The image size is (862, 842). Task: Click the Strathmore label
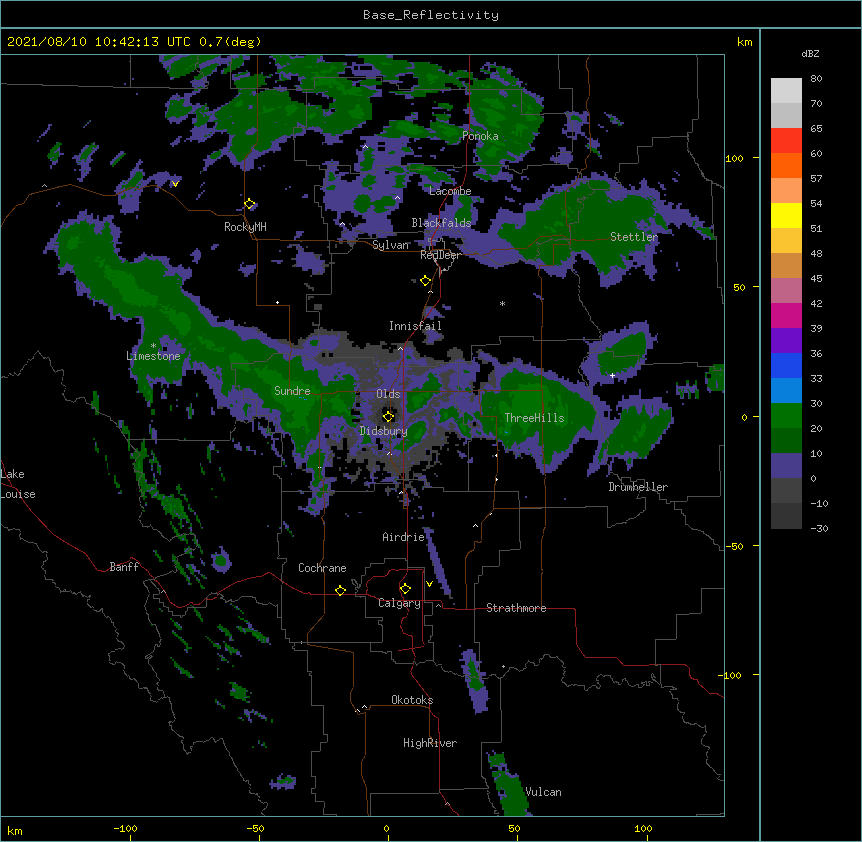516,608
